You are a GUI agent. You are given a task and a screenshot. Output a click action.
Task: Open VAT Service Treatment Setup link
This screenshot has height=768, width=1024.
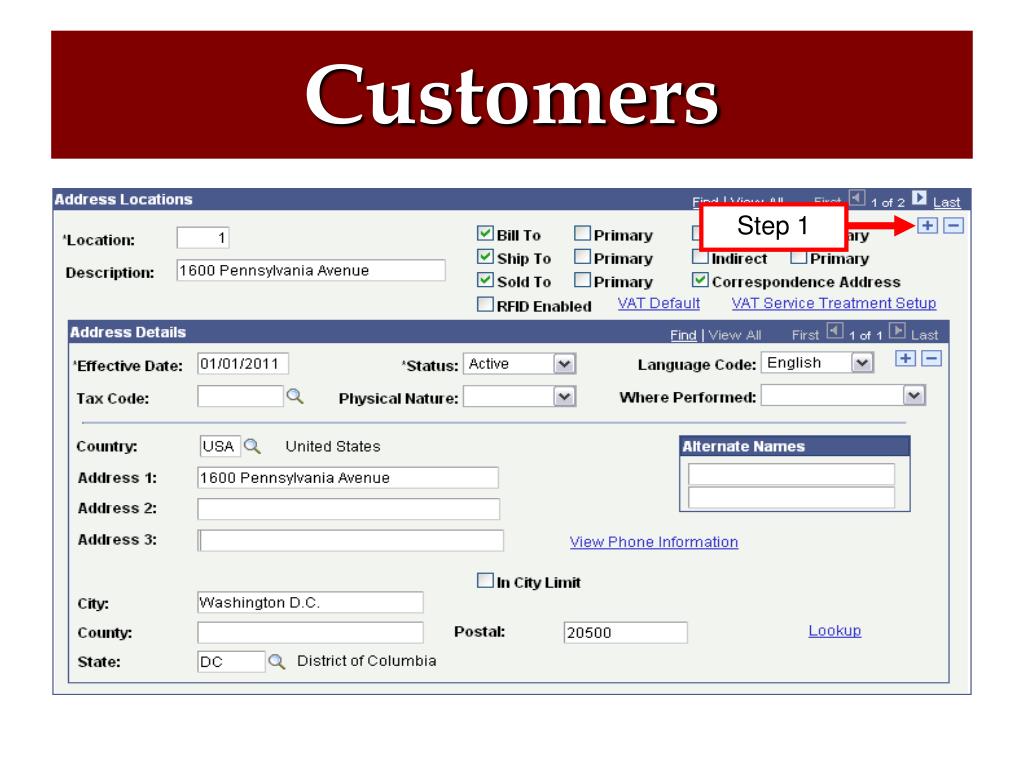[833, 303]
